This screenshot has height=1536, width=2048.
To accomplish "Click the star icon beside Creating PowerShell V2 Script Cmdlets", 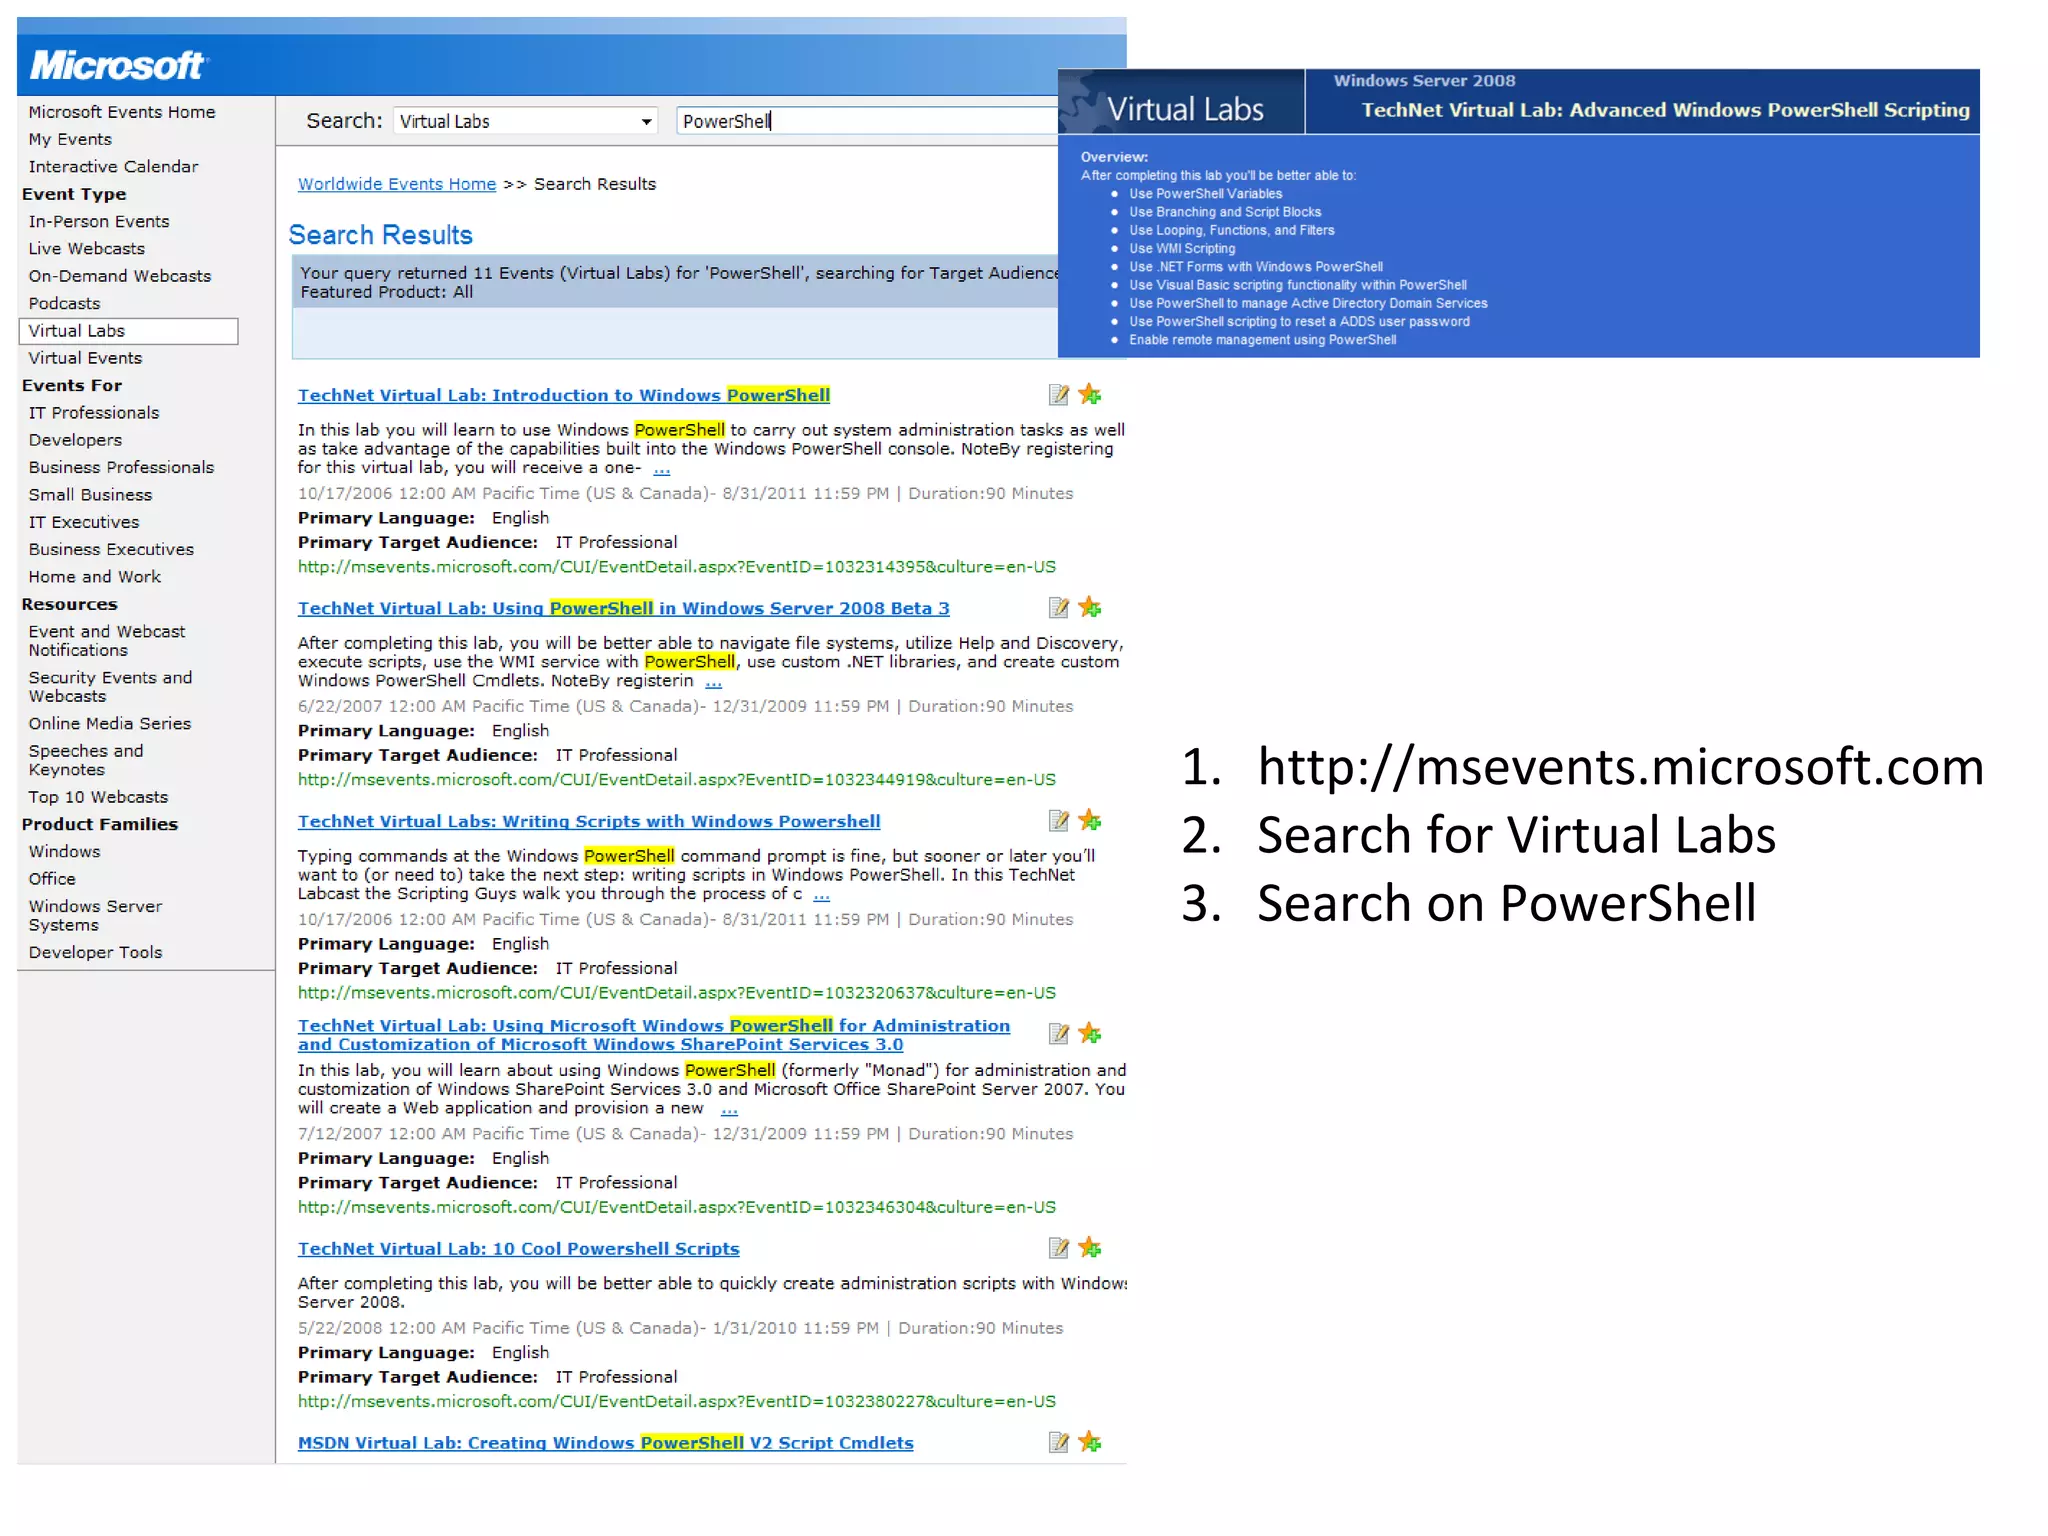I will point(1090,1442).
